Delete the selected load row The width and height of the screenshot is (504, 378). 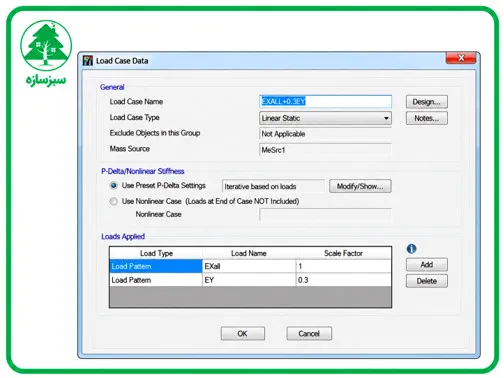[427, 281]
